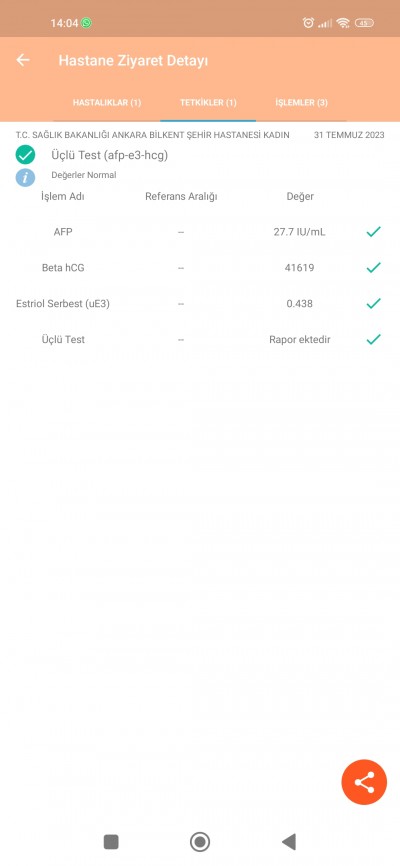
Task: Click the checkmark in Estriol Serbest row
Action: (x=373, y=303)
